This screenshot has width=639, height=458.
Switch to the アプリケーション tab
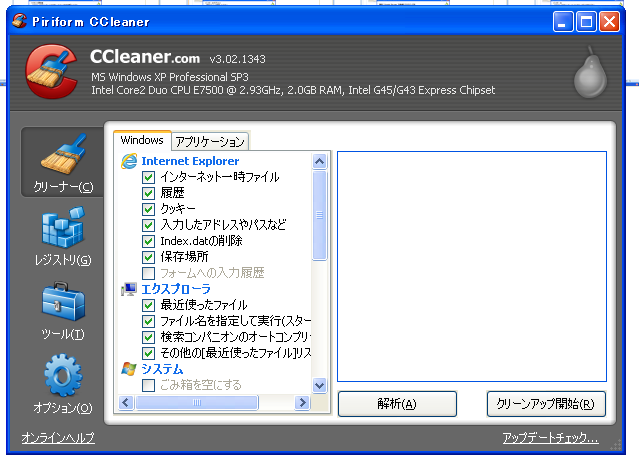(x=210, y=142)
